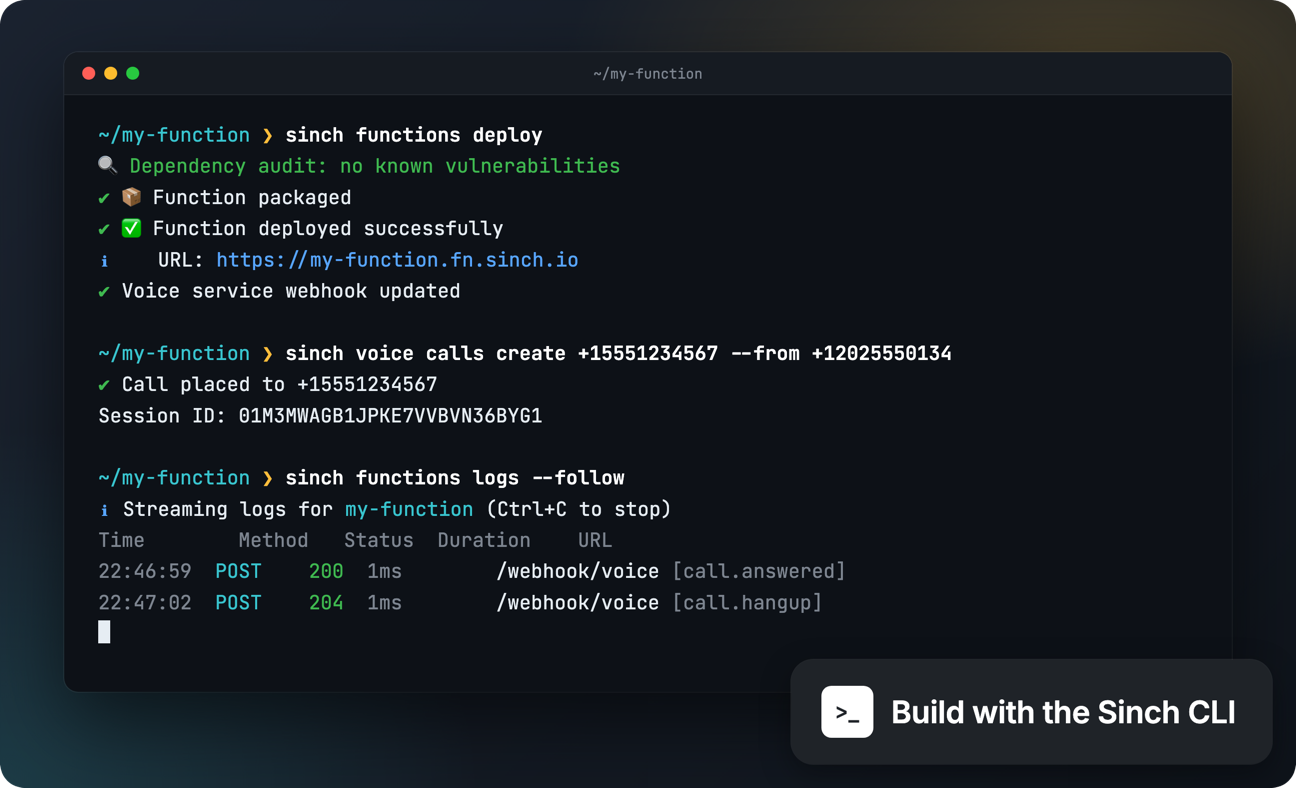Click the [call.hangup] event tag
The height and width of the screenshot is (788, 1296).
coord(747,603)
